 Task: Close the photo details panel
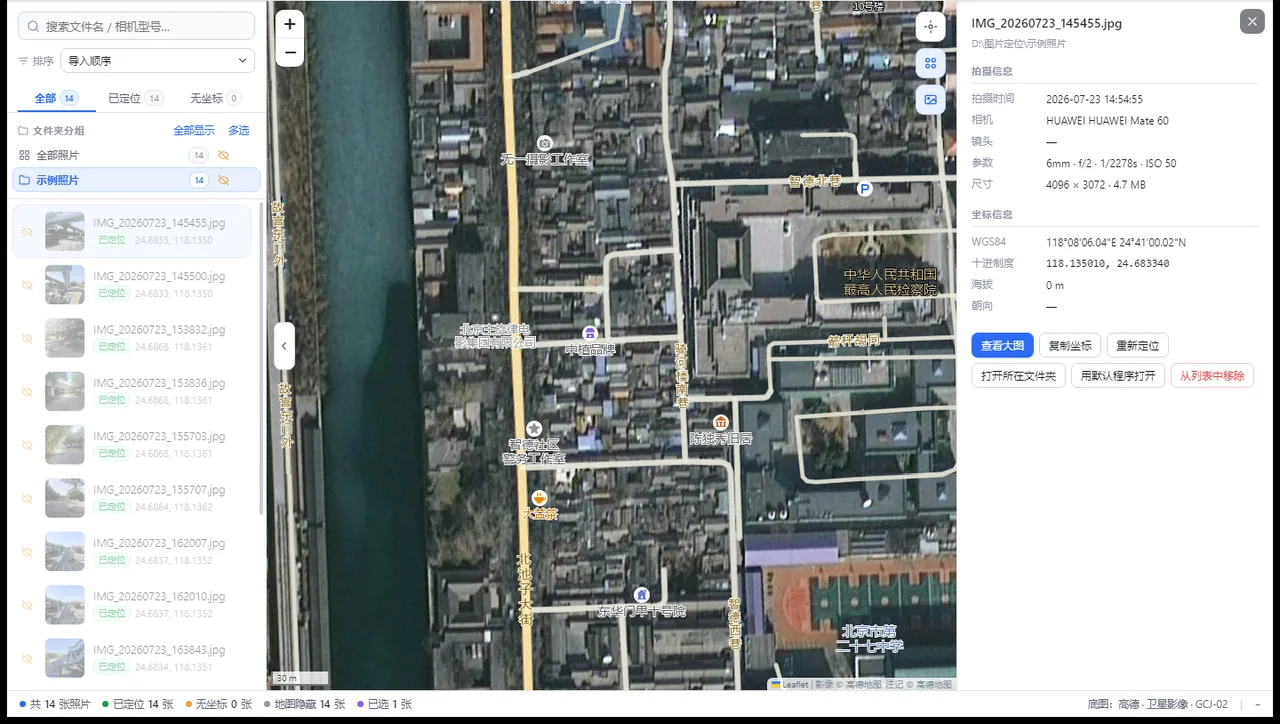pyautogui.click(x=1252, y=22)
